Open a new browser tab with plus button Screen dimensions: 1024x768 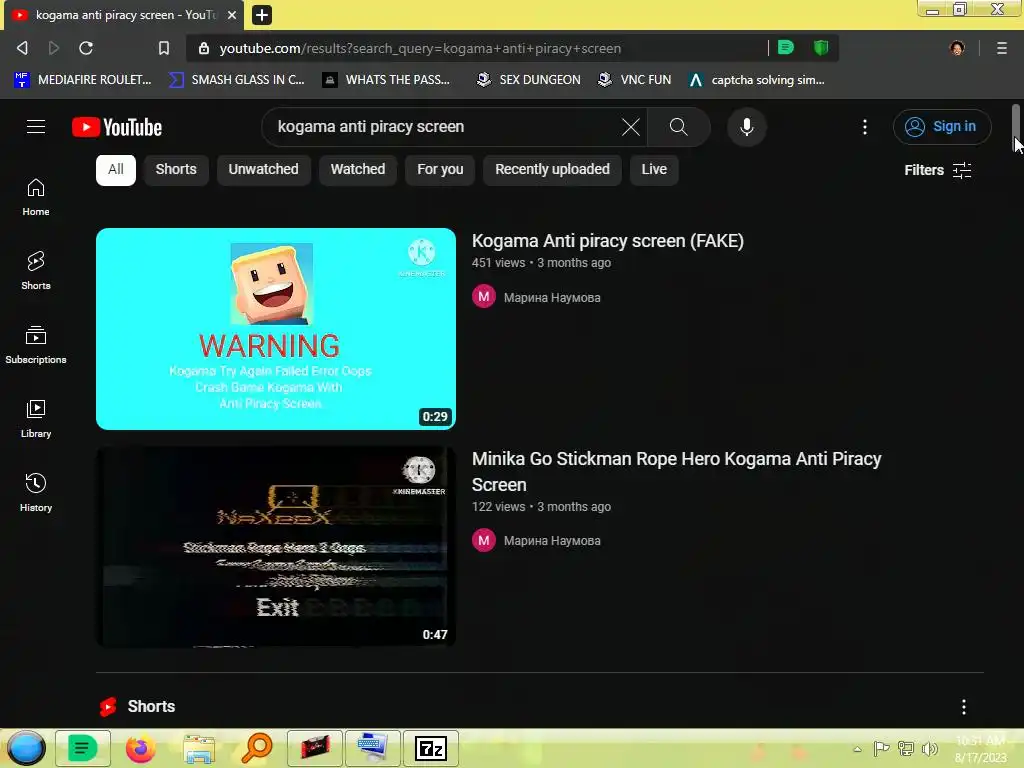tap(261, 14)
